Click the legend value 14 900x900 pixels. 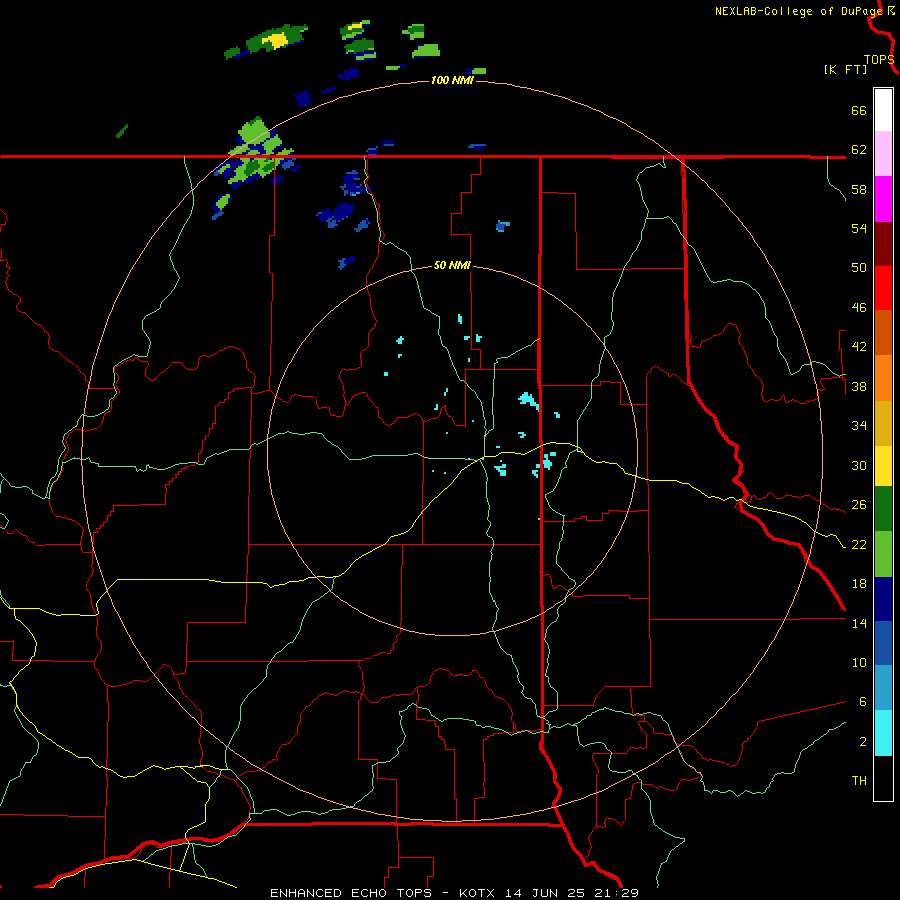[x=859, y=623]
